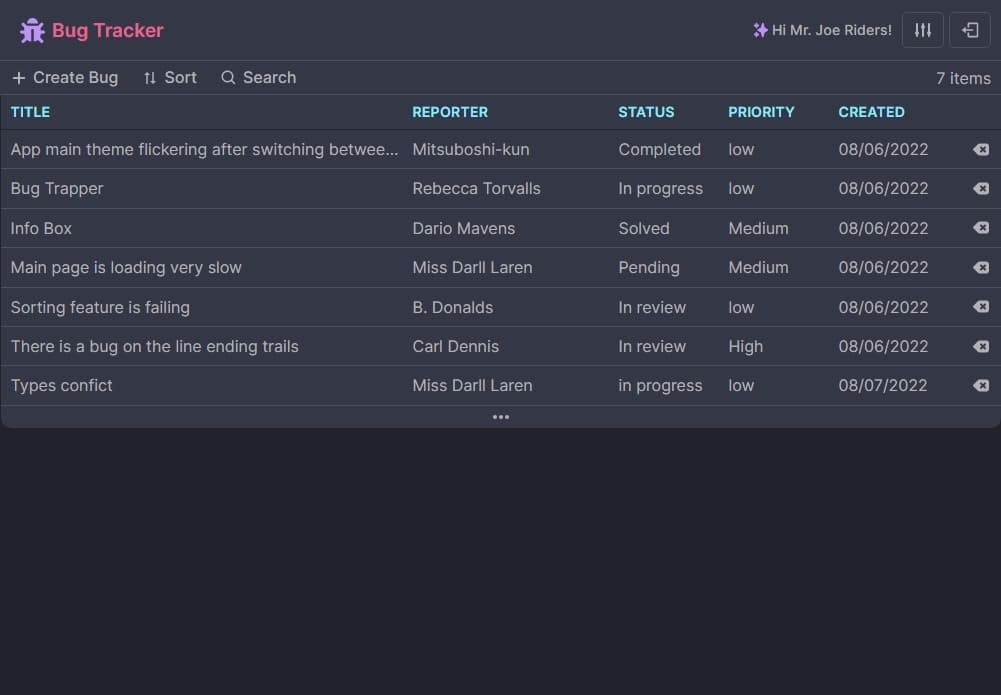Click the sparkle icon beside the greeting
This screenshot has width=1001, height=695.
coord(758,29)
